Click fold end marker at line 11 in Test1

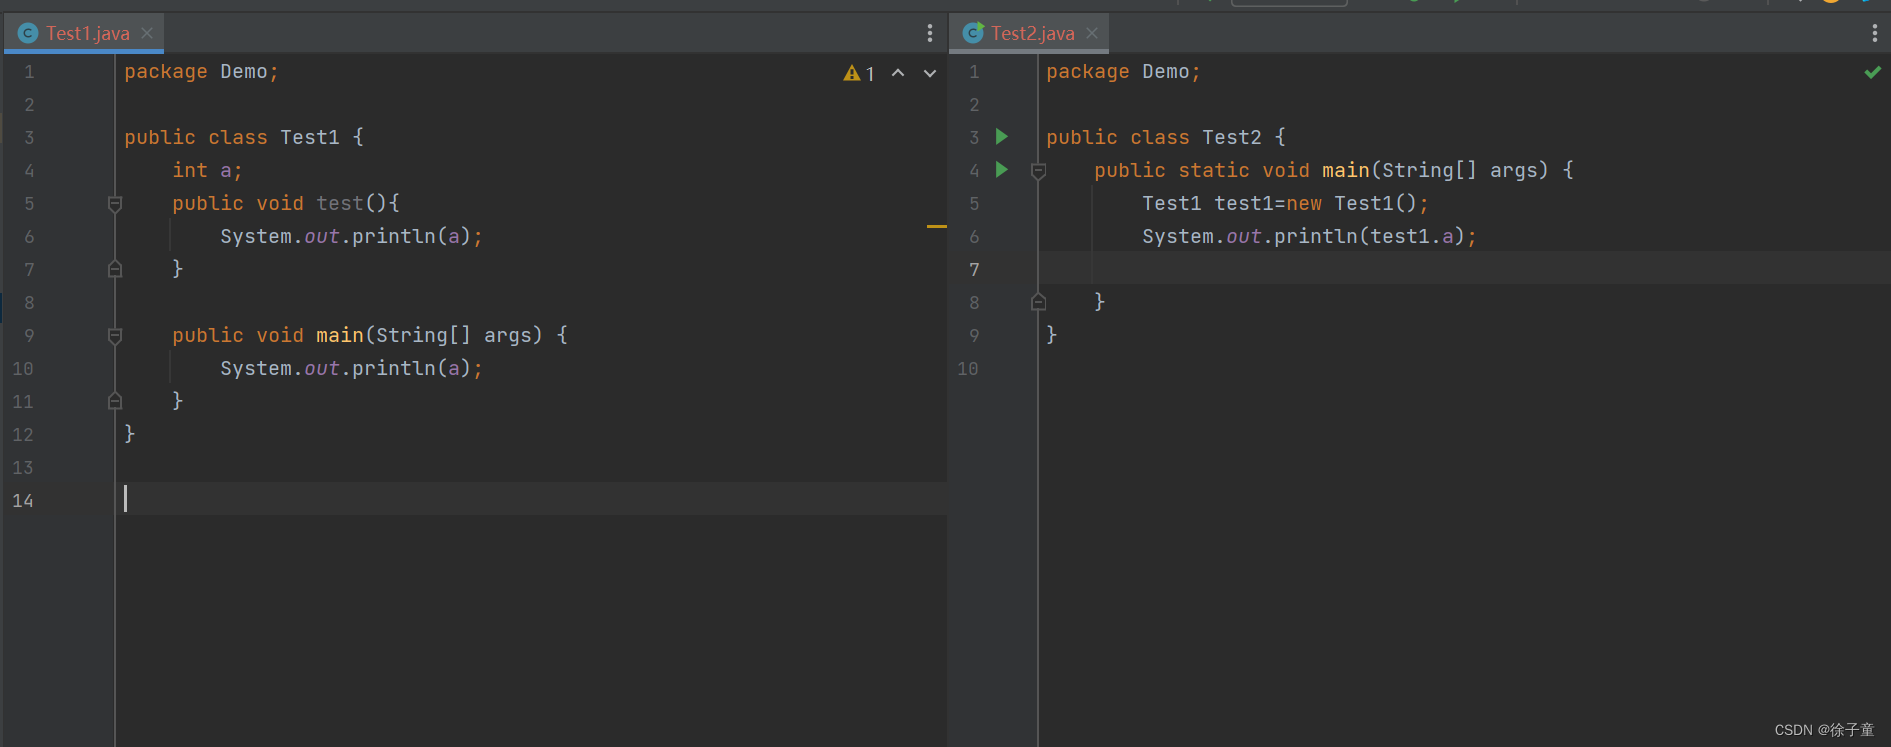[x=115, y=401]
